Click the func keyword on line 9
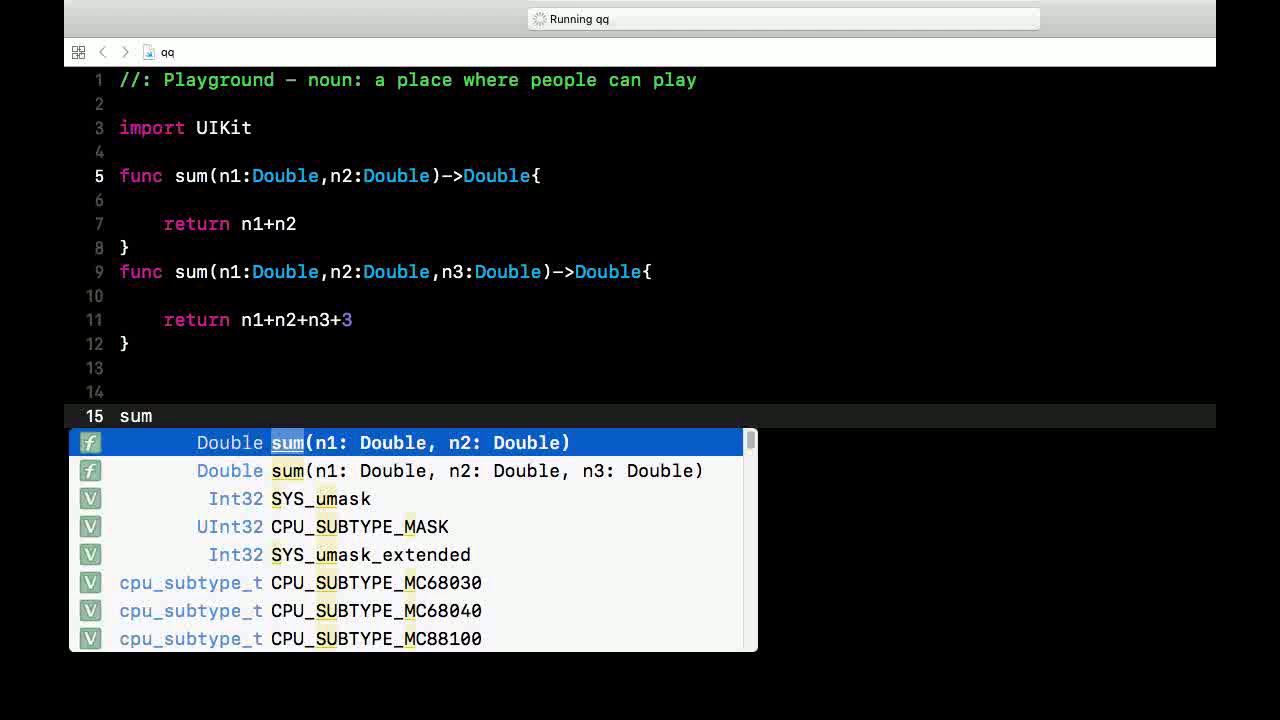Image resolution: width=1280 pixels, height=720 pixels. pos(141,272)
